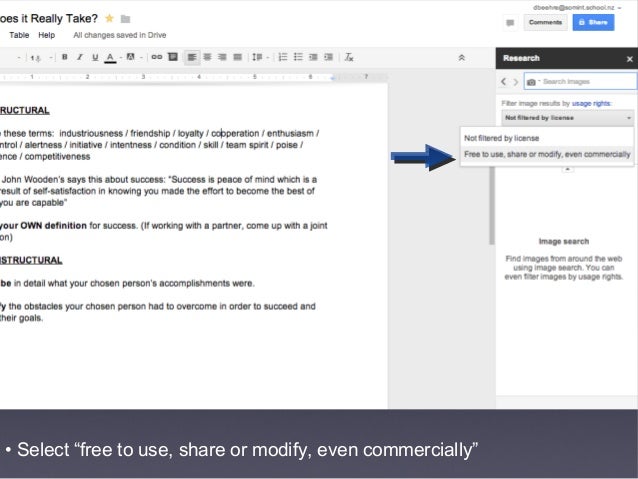The height and width of the screenshot is (479, 638).
Task: Open search type camera dropdown
Action: point(531,81)
